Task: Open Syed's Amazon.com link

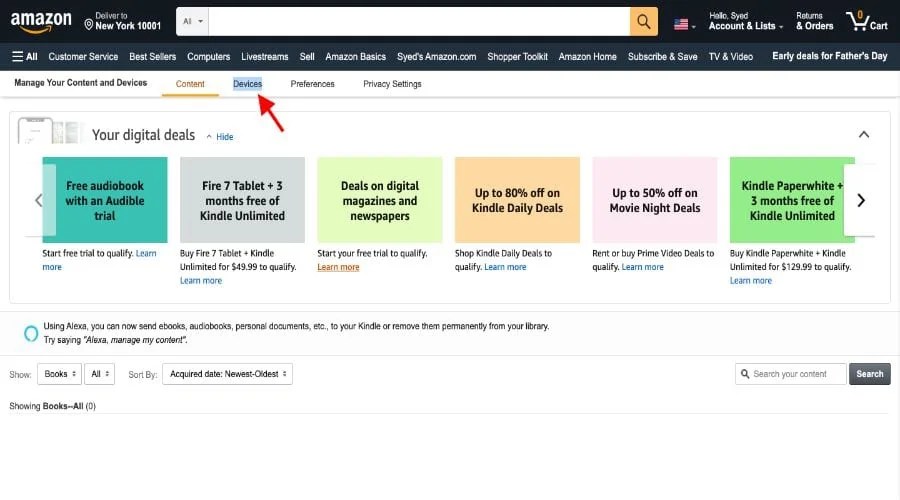Action: coord(436,56)
